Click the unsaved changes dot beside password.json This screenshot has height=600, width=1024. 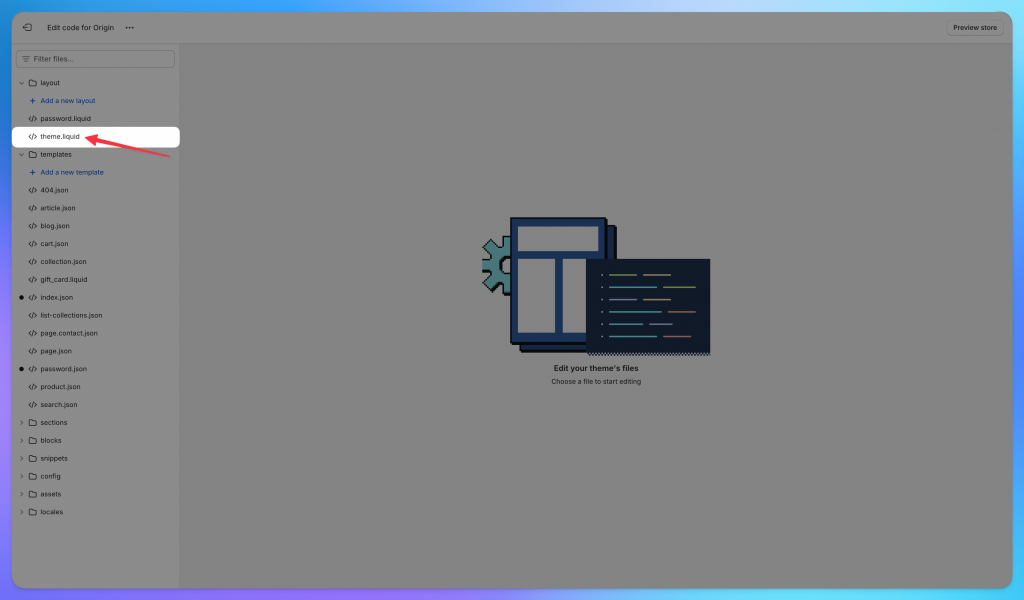(20, 368)
